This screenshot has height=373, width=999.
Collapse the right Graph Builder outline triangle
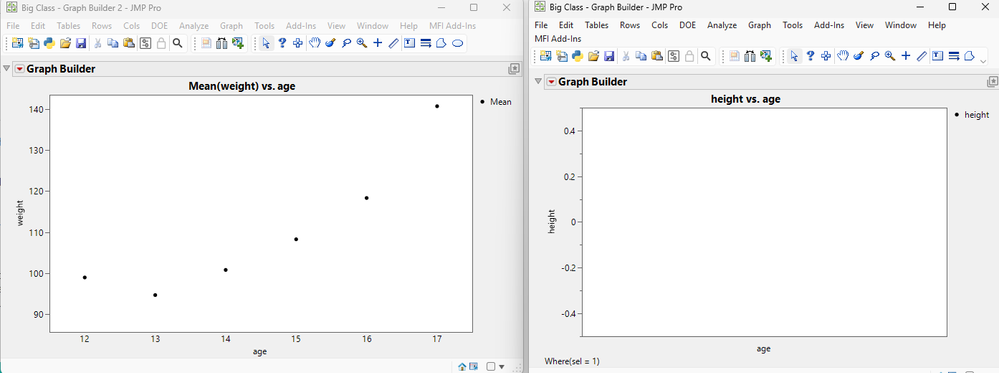(x=538, y=82)
